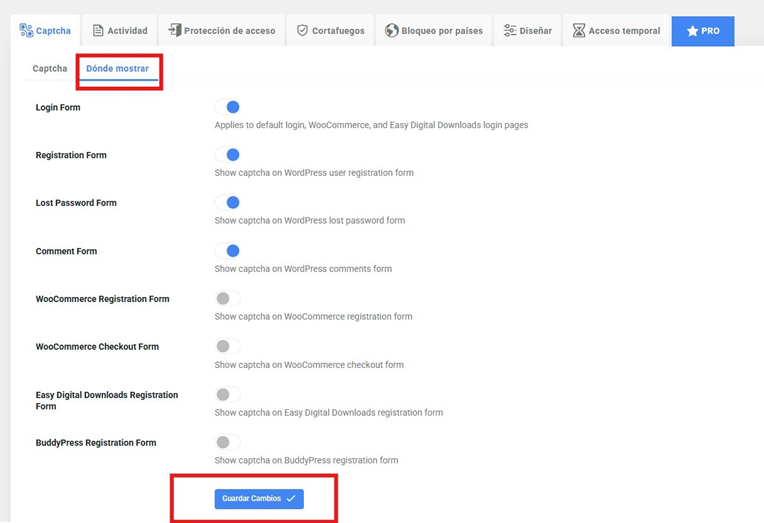Click the Comment Form label
The image size is (764, 523).
click(x=66, y=251)
